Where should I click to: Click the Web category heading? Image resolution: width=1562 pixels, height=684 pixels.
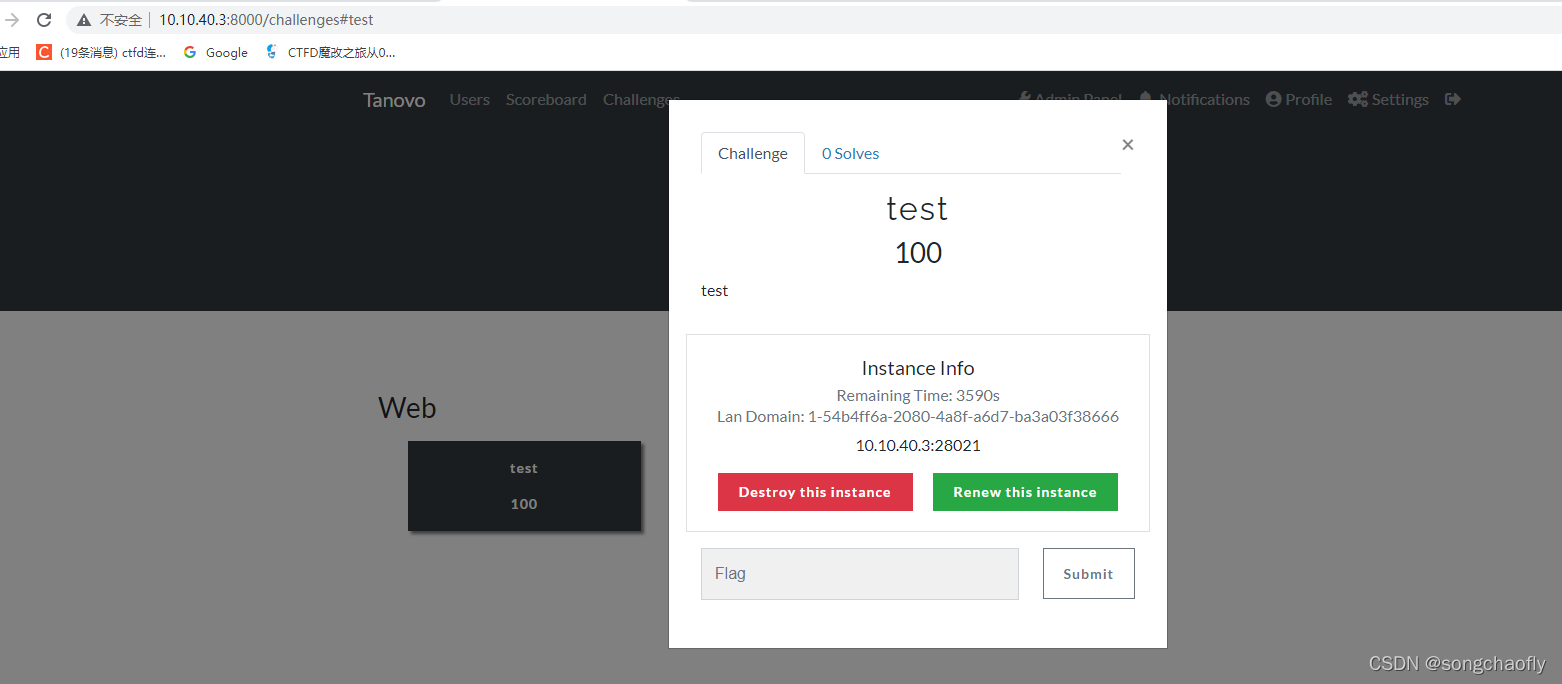pyautogui.click(x=407, y=408)
